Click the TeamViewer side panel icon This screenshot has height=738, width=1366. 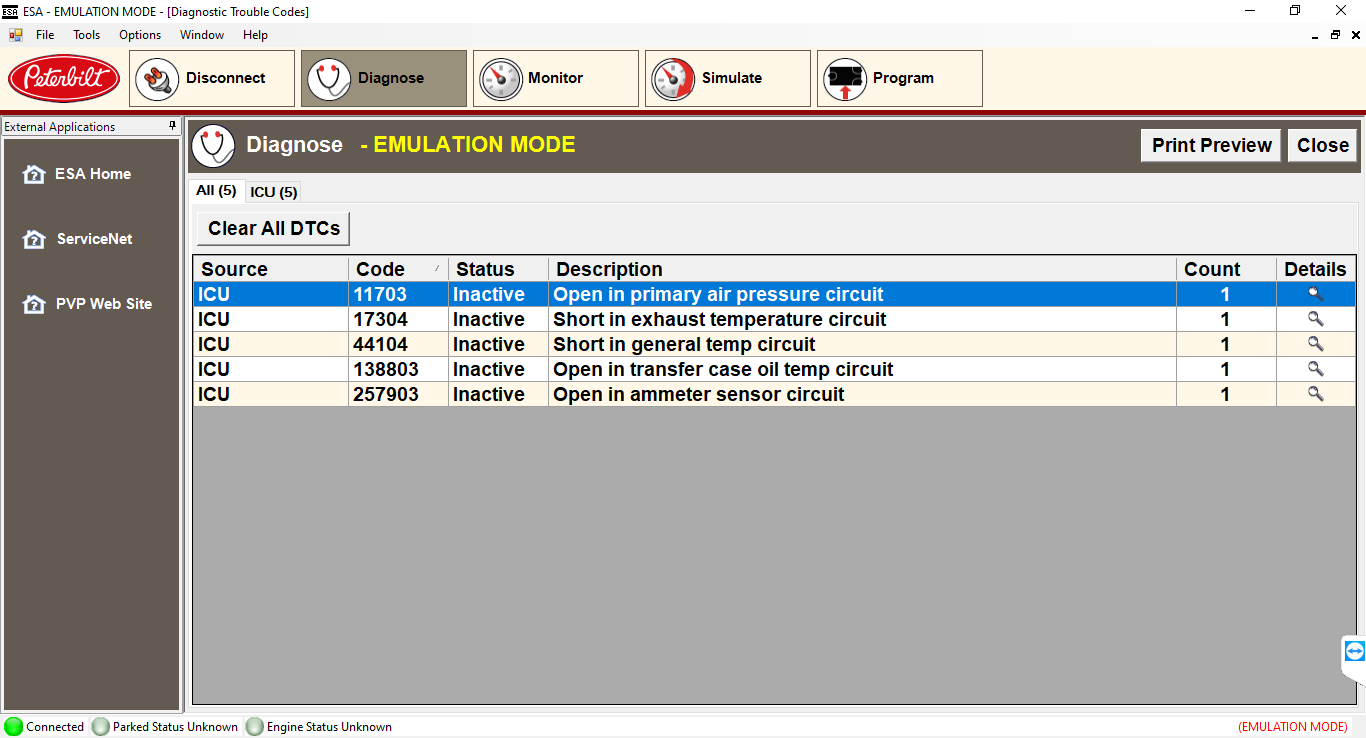point(1354,652)
